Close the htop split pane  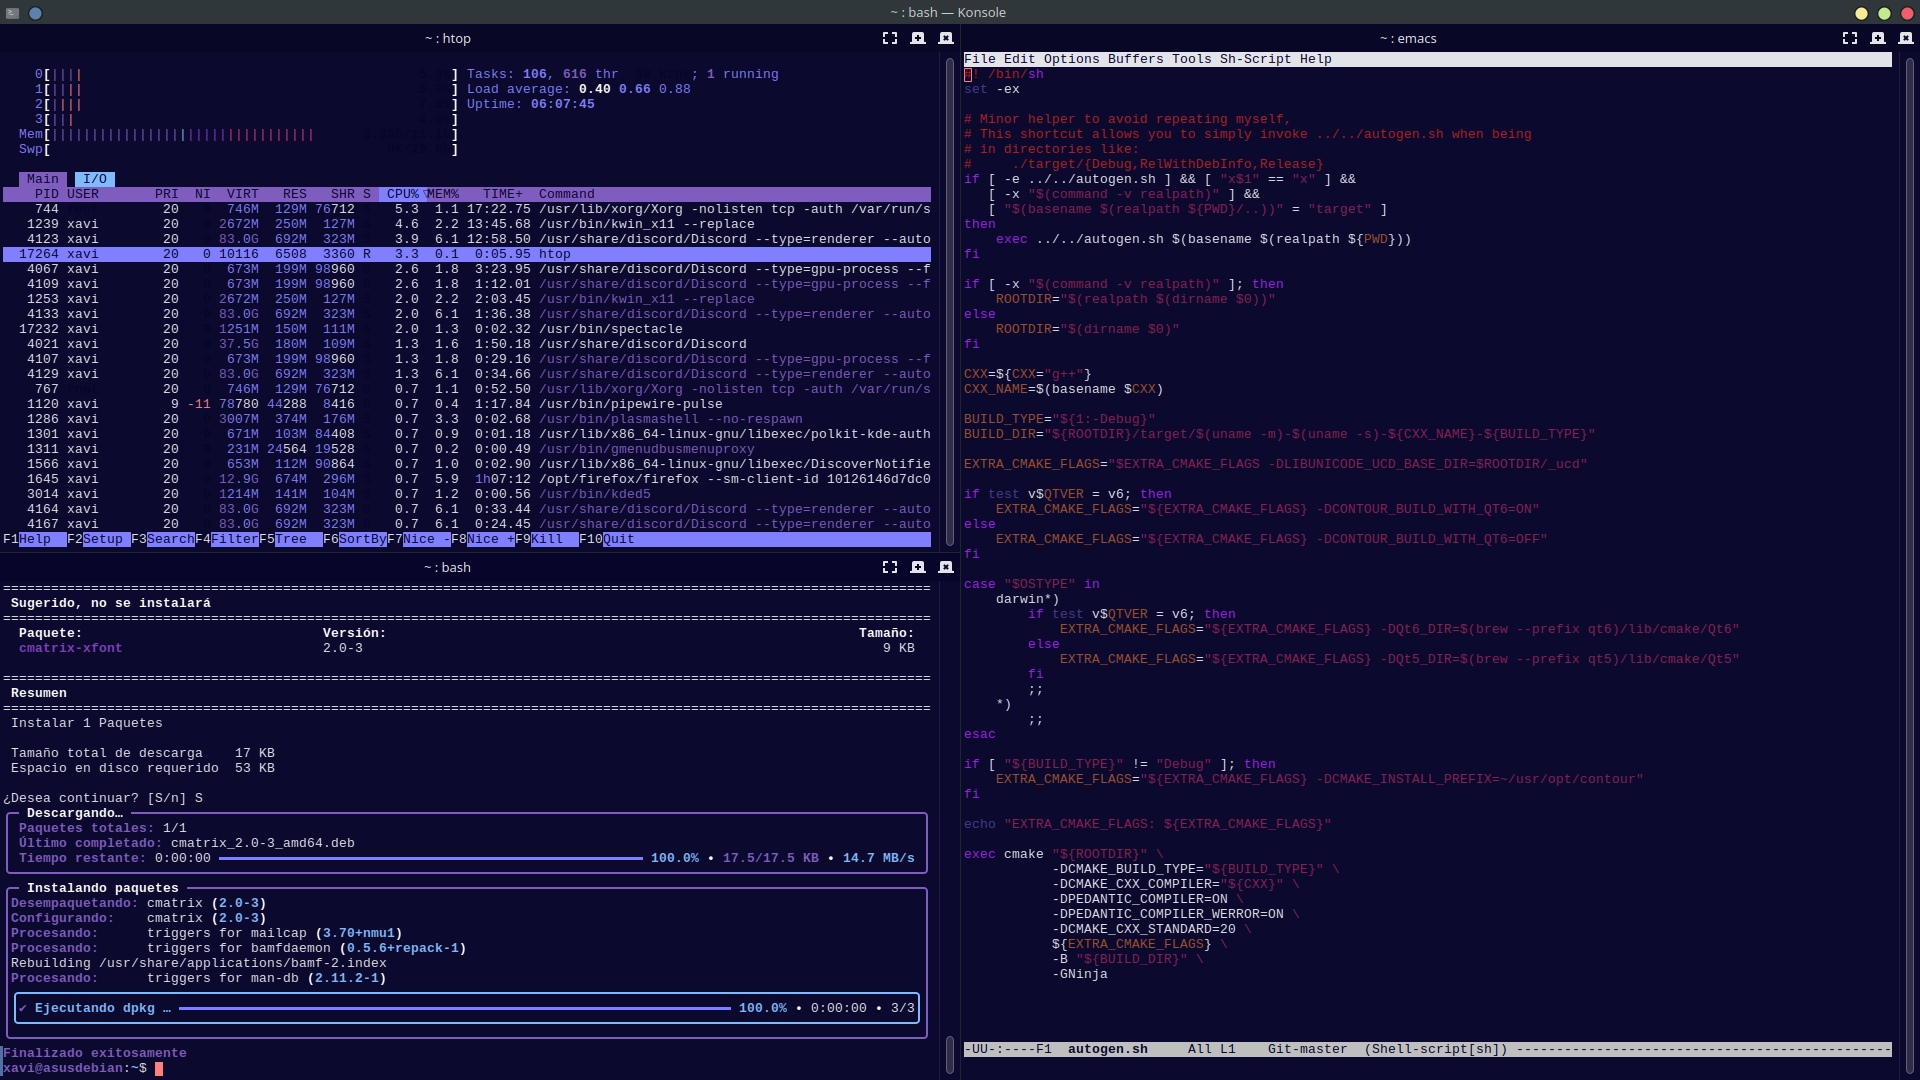[946, 38]
